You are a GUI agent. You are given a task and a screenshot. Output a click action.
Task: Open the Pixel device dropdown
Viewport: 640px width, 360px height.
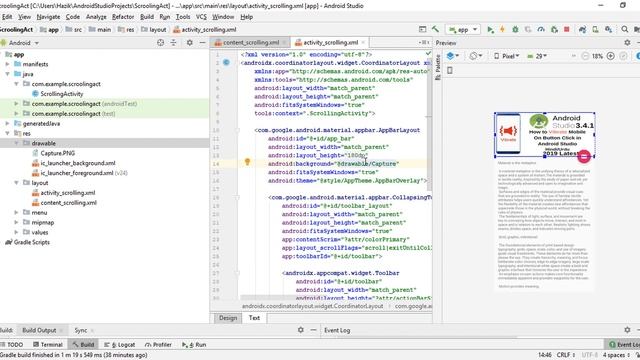[507, 56]
